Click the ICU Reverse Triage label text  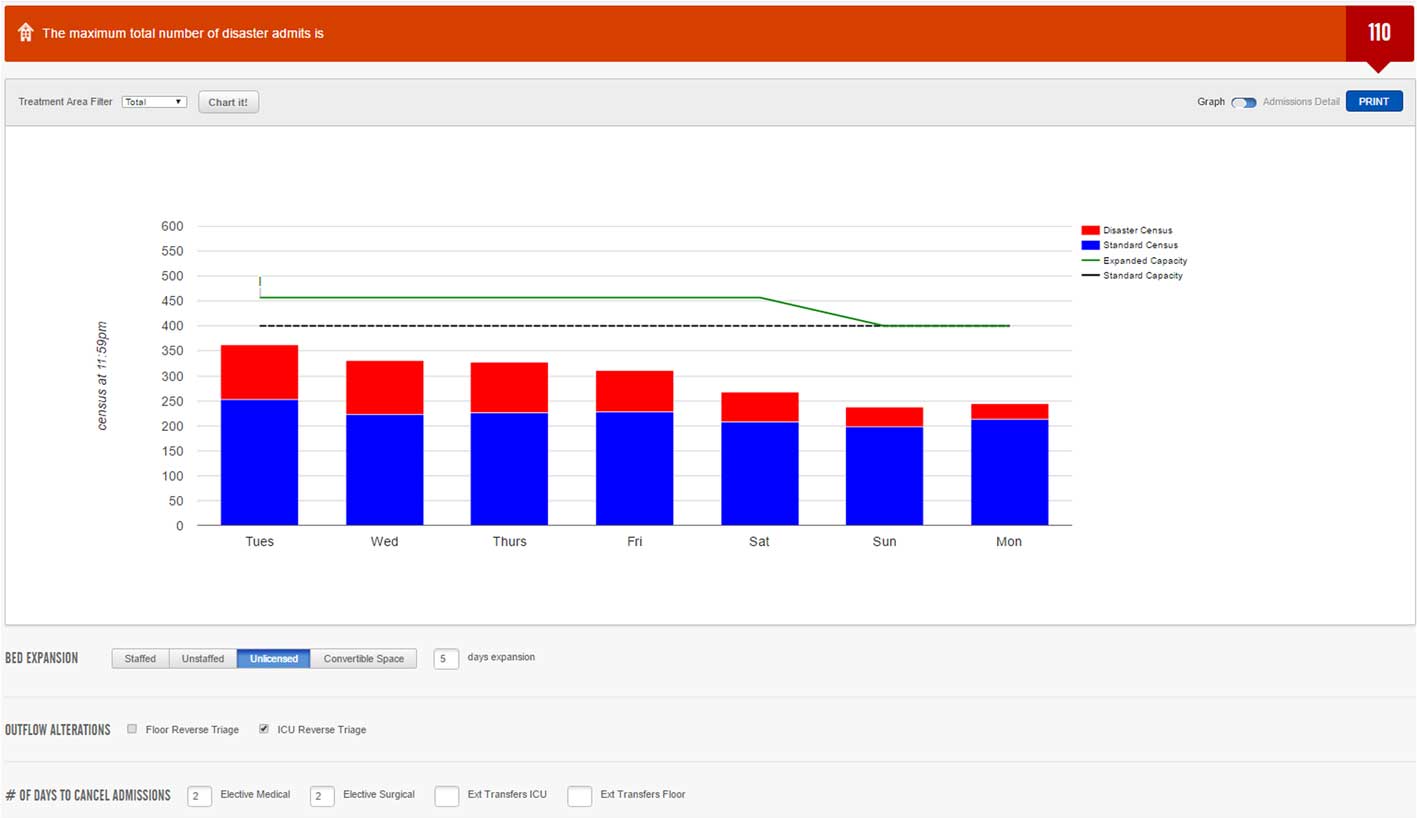(x=322, y=730)
